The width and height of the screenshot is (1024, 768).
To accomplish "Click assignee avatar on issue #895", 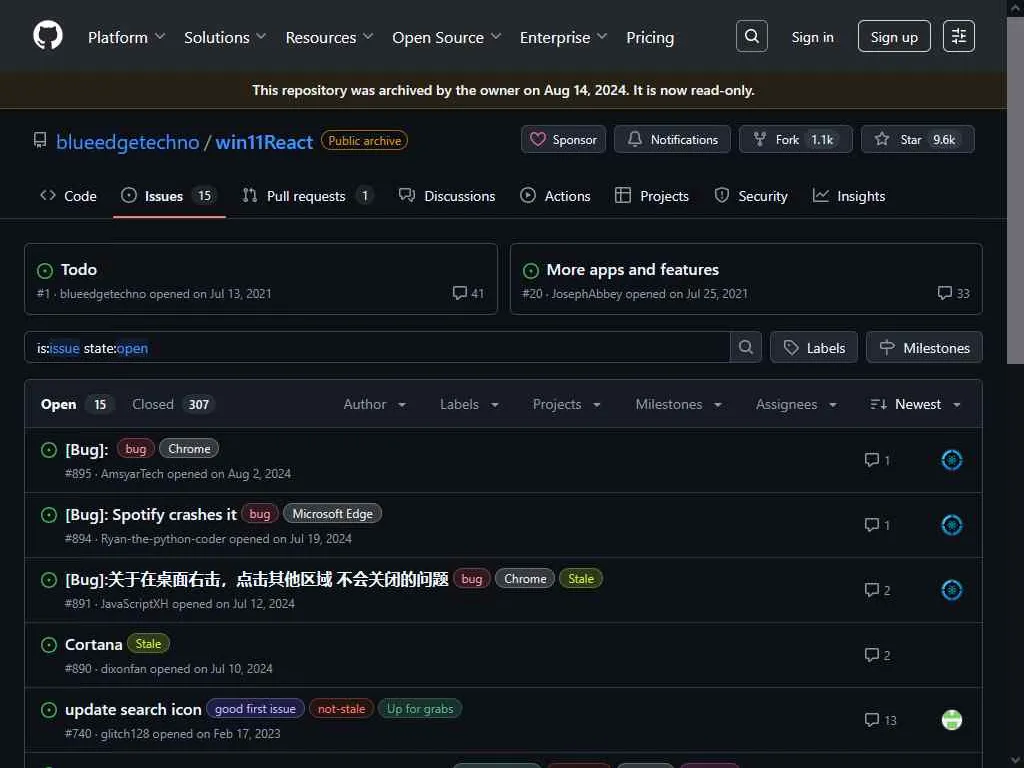I will pyautogui.click(x=952, y=460).
